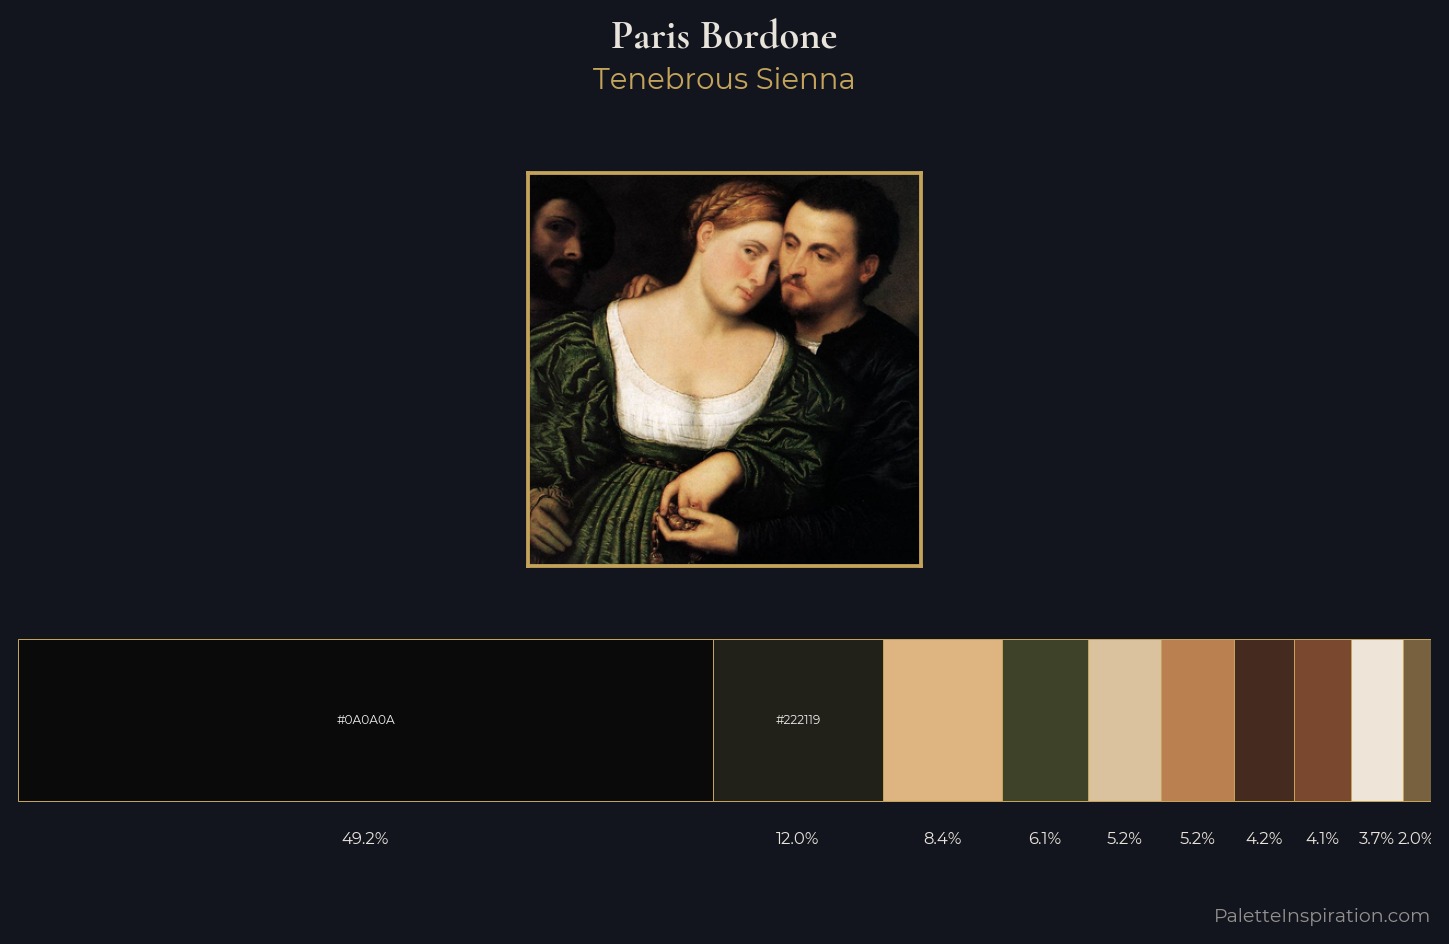Choose the sienna orange swatch above the second 5.2%
The width and height of the screenshot is (1449, 944).
(x=1198, y=720)
